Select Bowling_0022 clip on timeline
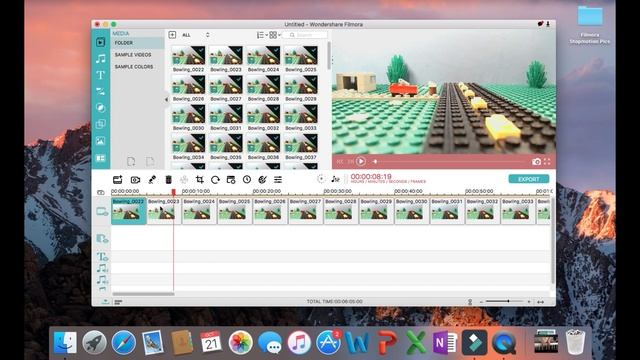This screenshot has height=360, width=640. point(129,211)
